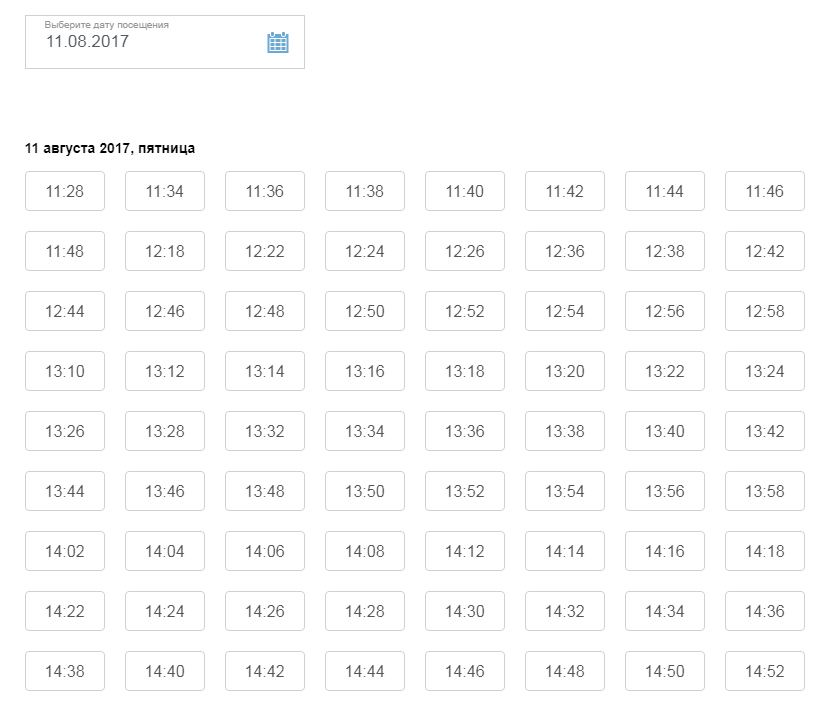Book the 13:56 time slot

664,491
